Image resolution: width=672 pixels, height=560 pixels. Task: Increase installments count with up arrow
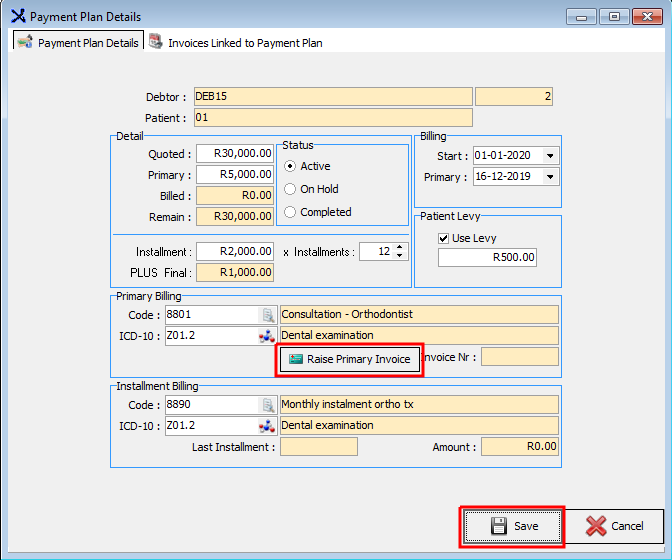tap(400, 247)
